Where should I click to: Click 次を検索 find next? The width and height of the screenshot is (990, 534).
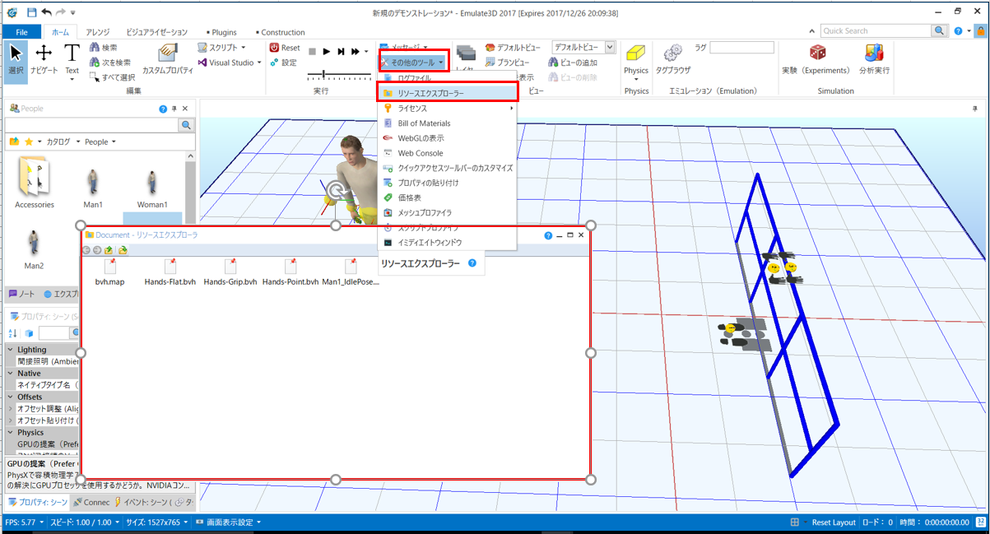click(110, 62)
